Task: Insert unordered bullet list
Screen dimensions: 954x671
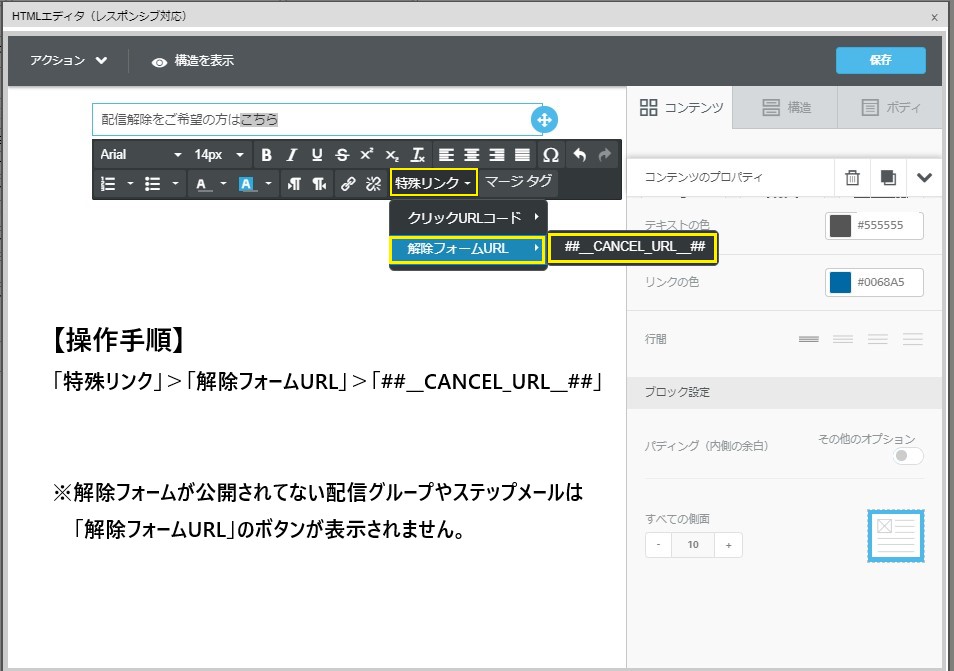Action: pyautogui.click(x=153, y=184)
